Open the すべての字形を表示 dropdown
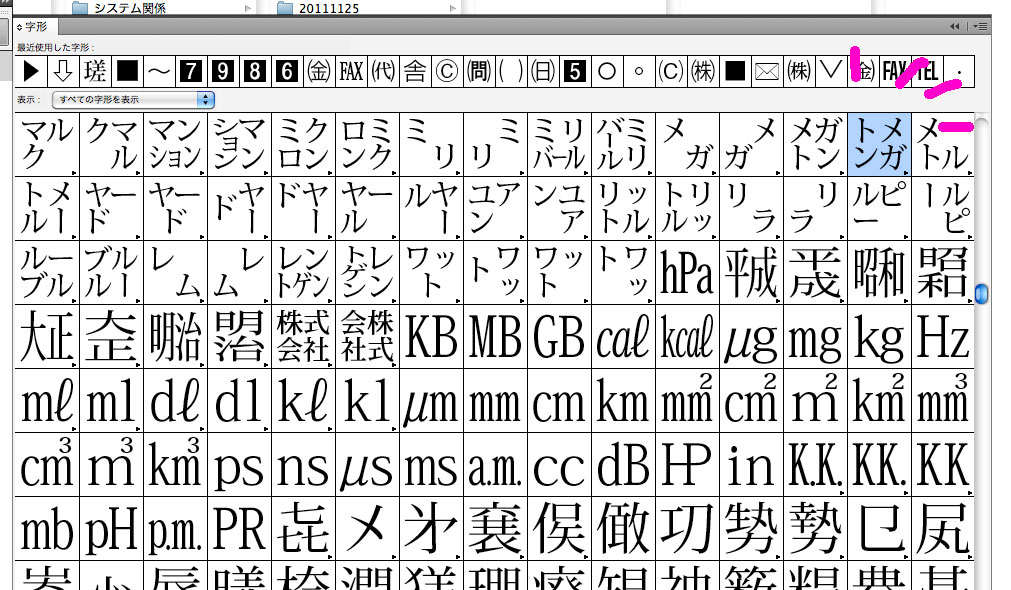 click(x=133, y=99)
